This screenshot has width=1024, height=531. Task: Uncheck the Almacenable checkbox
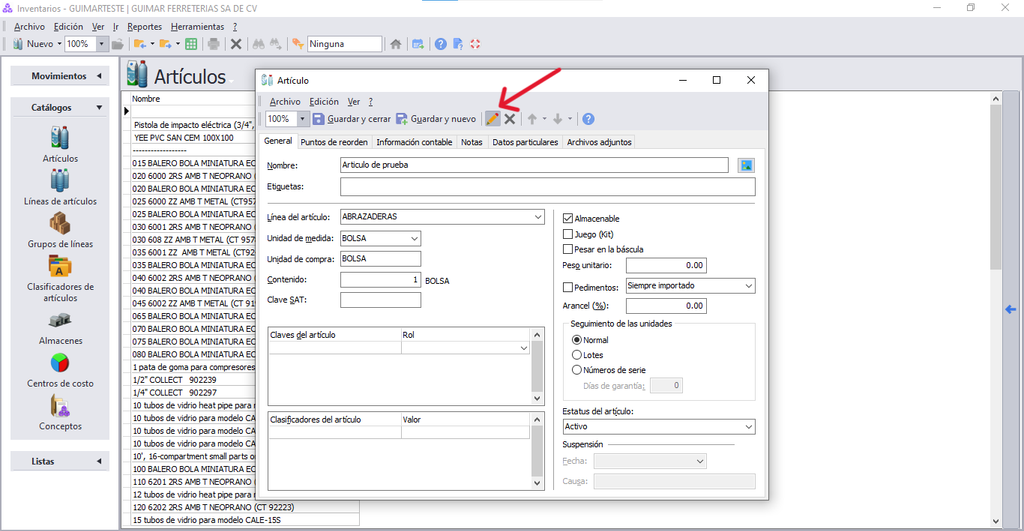[568, 218]
